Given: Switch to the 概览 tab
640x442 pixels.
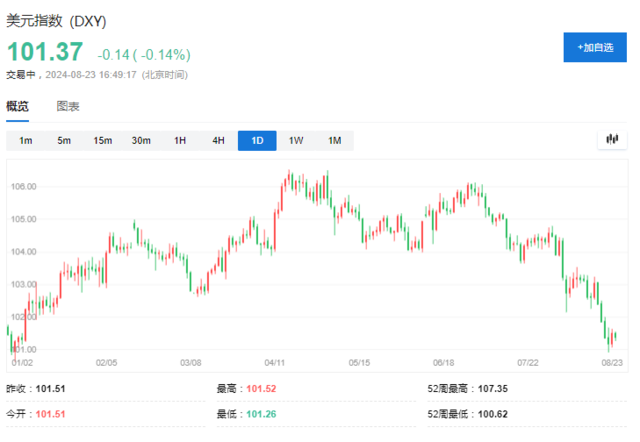Looking at the screenshot, I should 18,106.
